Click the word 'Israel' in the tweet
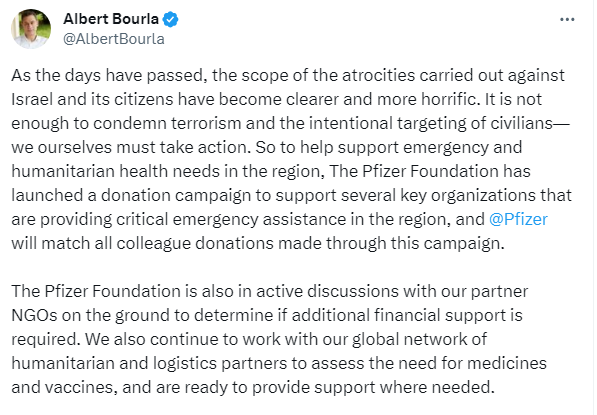Image resolution: width=597 pixels, height=415 pixels. [x=32, y=99]
